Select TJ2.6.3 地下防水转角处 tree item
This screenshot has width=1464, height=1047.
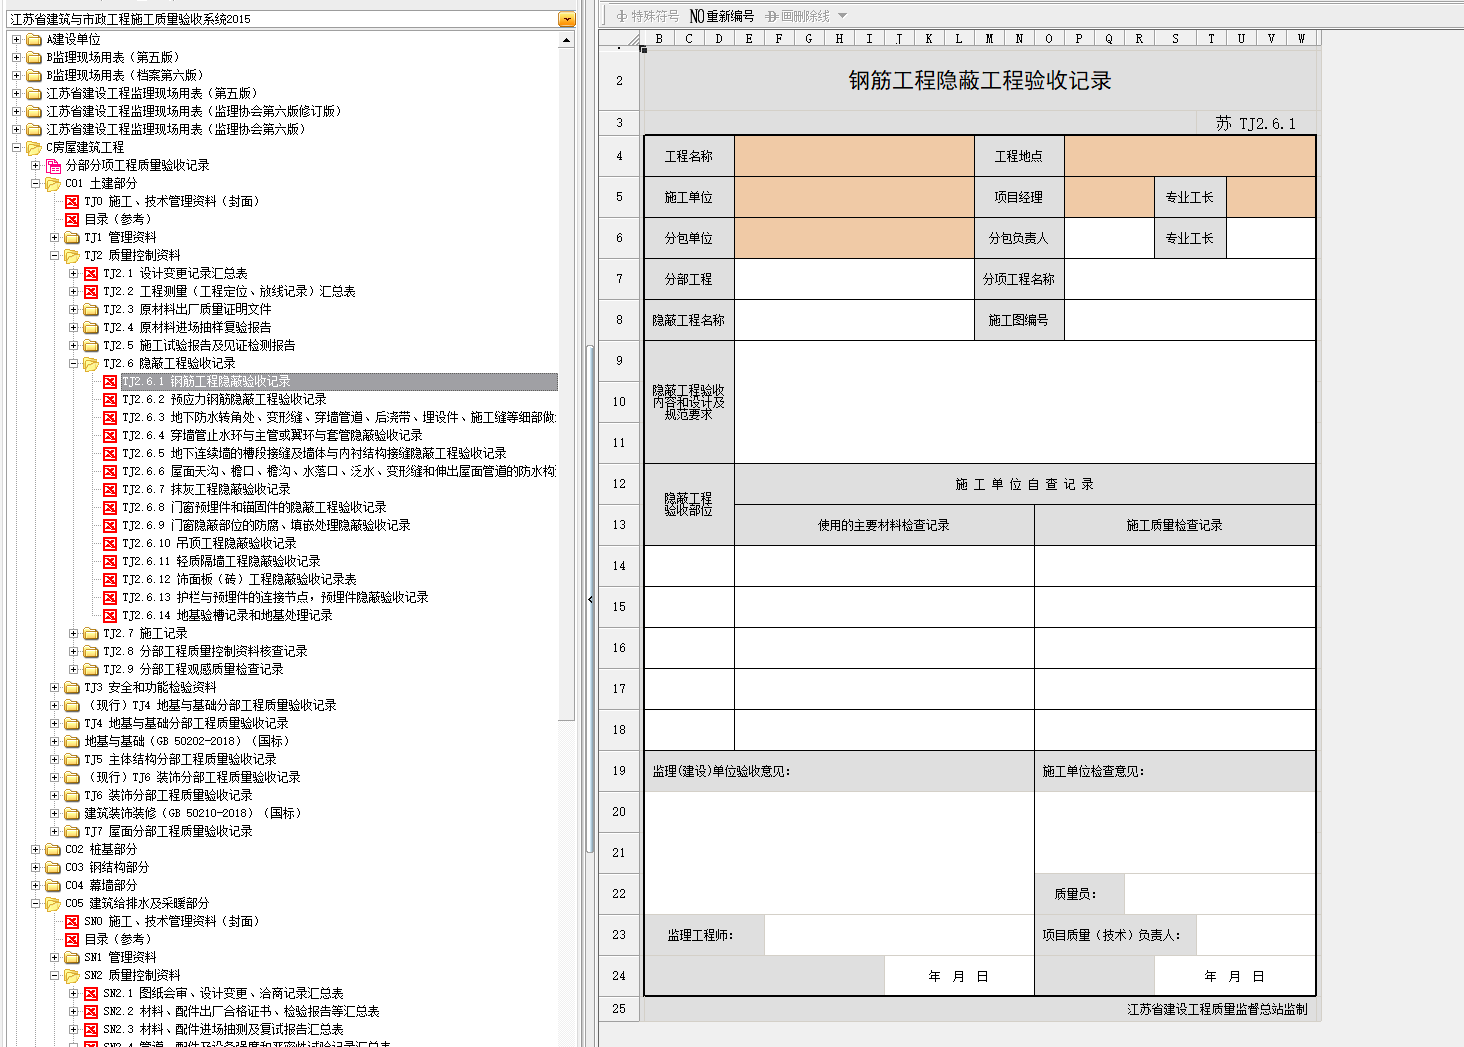coord(339,418)
